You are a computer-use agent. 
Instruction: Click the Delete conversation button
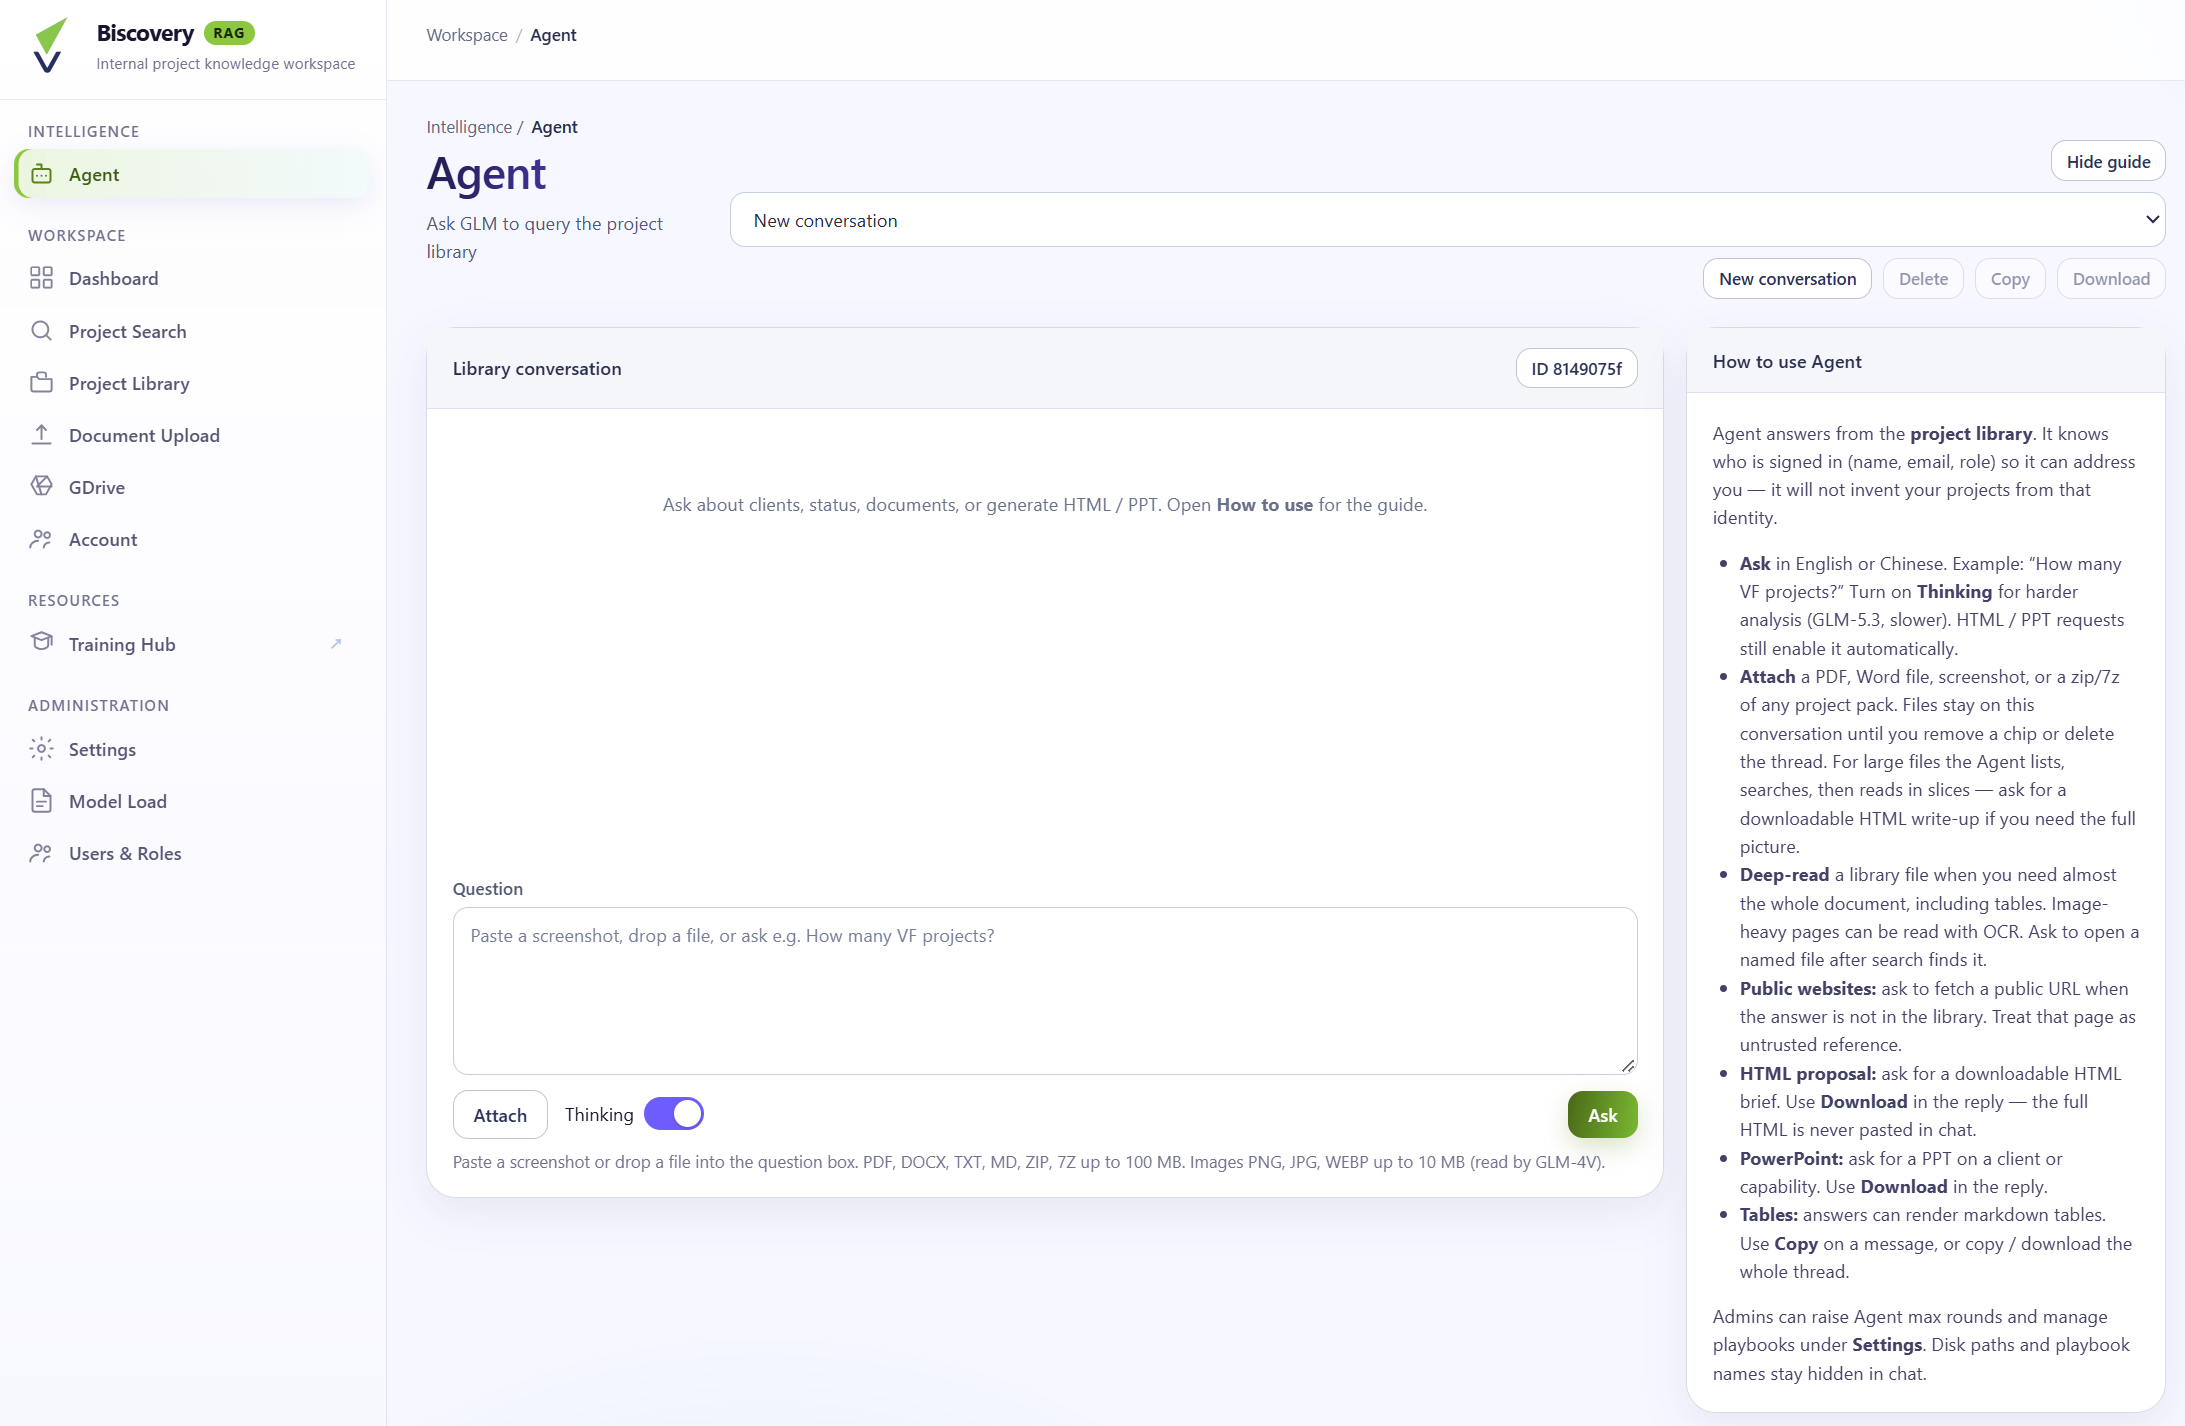[1923, 279]
